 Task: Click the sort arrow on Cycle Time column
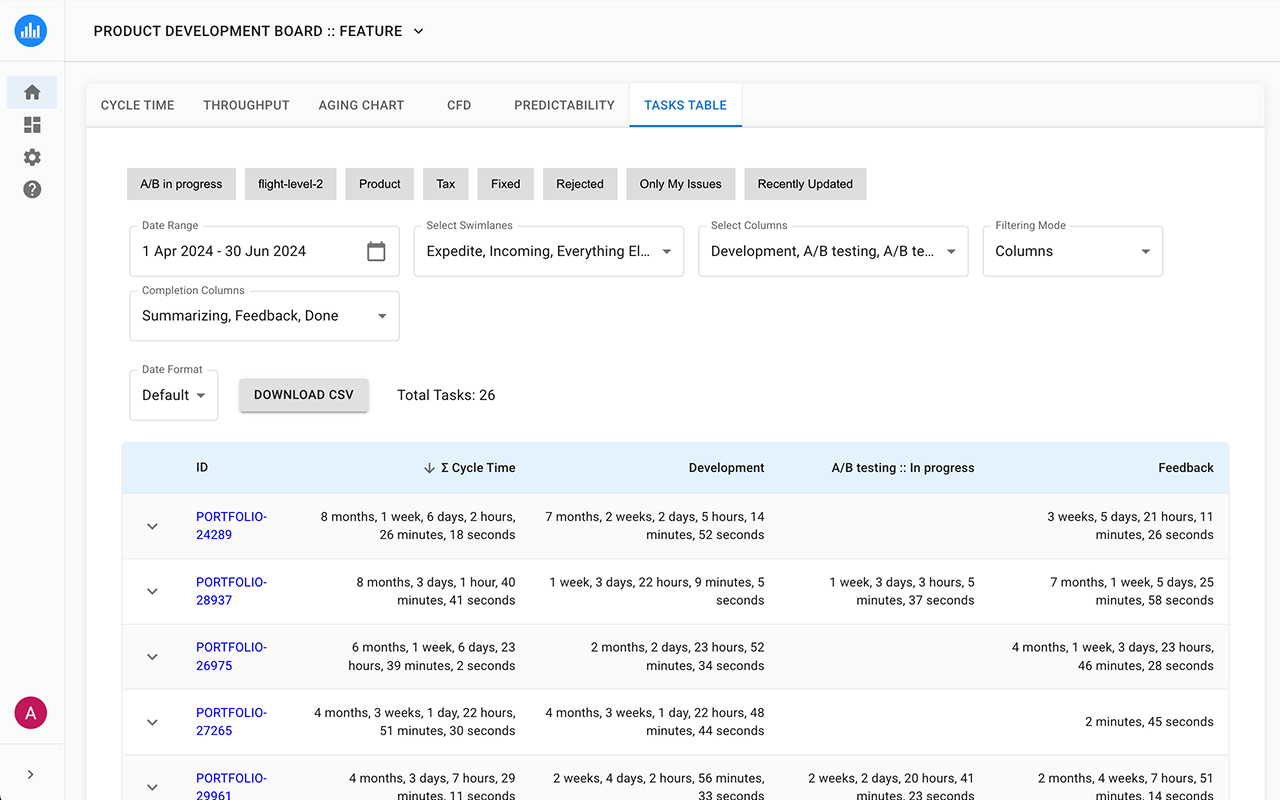(x=430, y=467)
